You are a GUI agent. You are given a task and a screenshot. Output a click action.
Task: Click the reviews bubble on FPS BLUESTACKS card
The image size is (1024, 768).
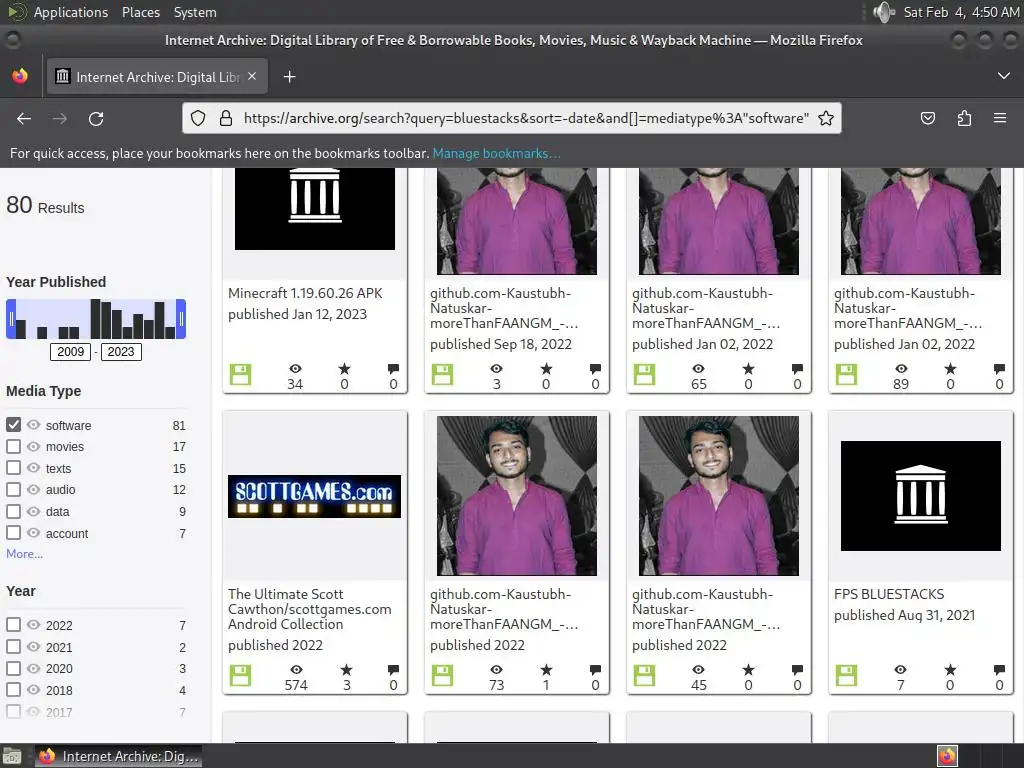[x=999, y=669]
